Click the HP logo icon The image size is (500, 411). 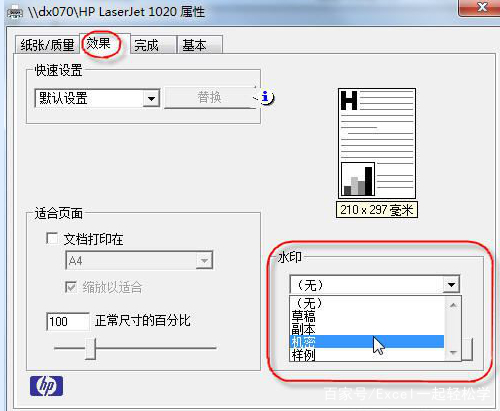46,386
